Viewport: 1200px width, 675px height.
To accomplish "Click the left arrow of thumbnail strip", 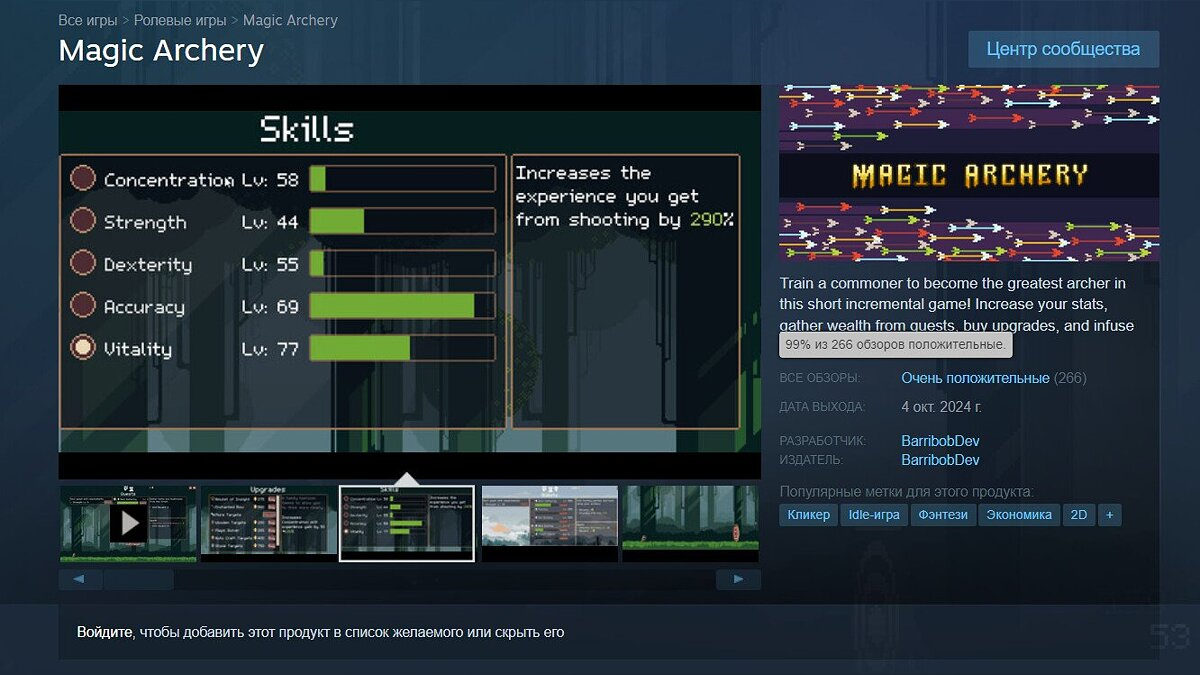I will (80, 579).
